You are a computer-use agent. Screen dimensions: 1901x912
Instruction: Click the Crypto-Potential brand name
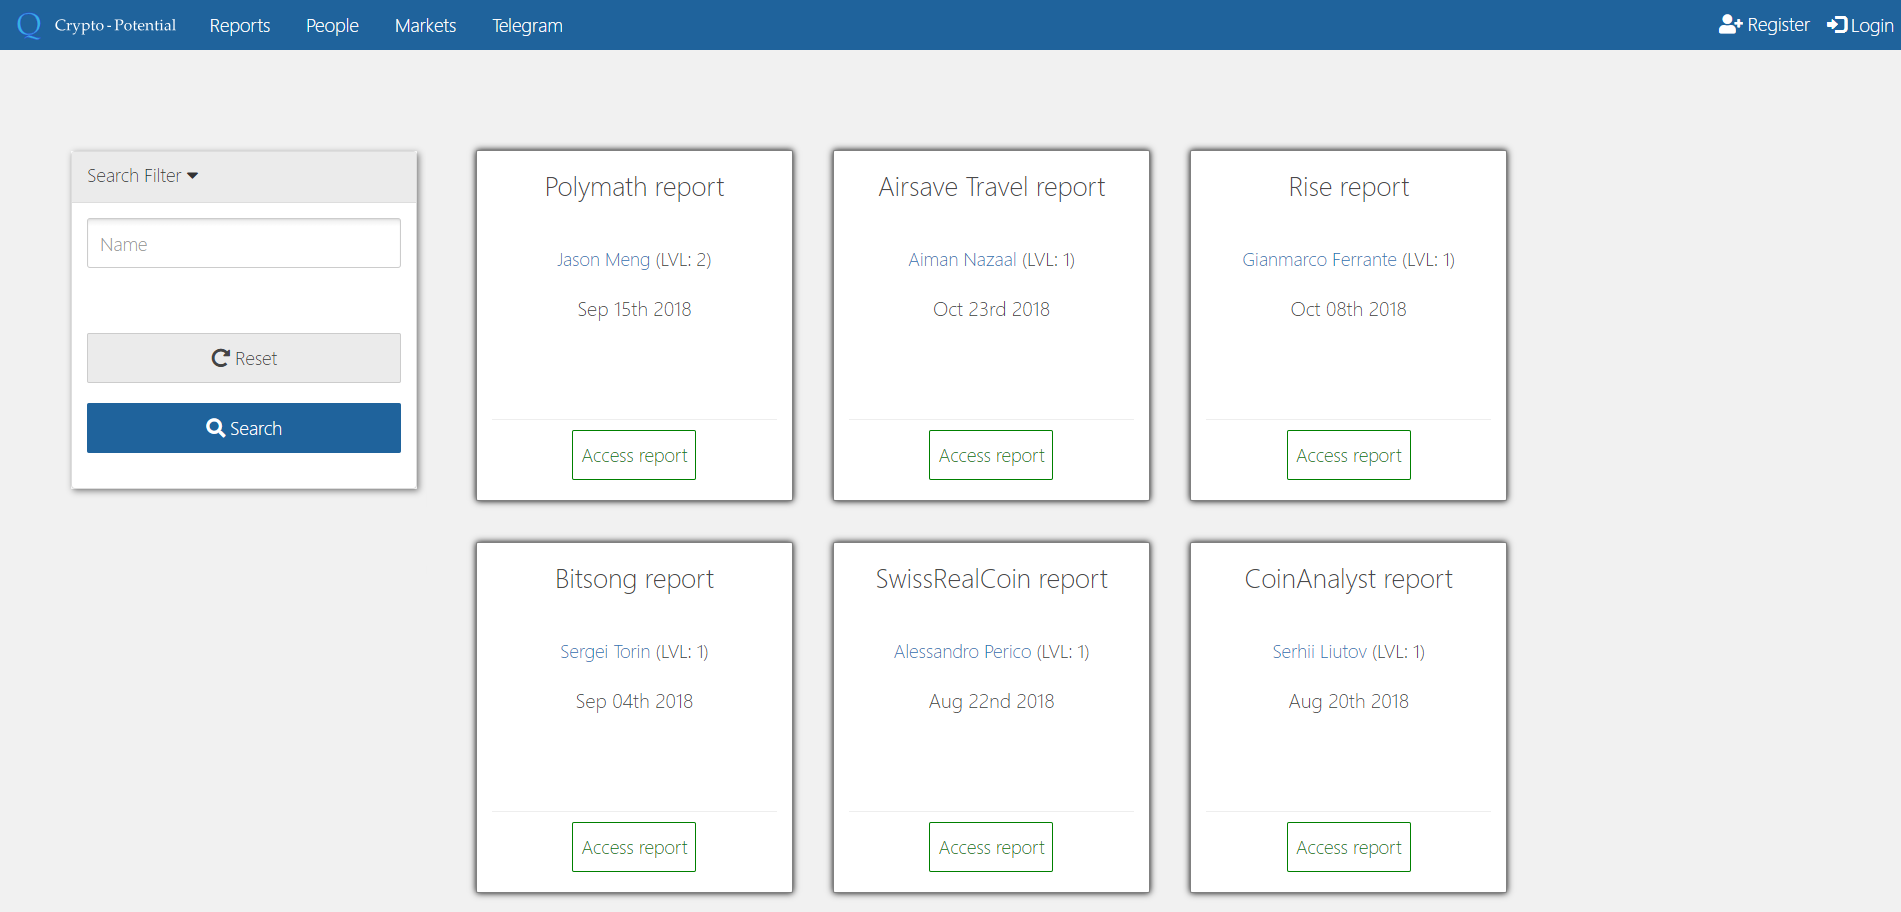(115, 25)
